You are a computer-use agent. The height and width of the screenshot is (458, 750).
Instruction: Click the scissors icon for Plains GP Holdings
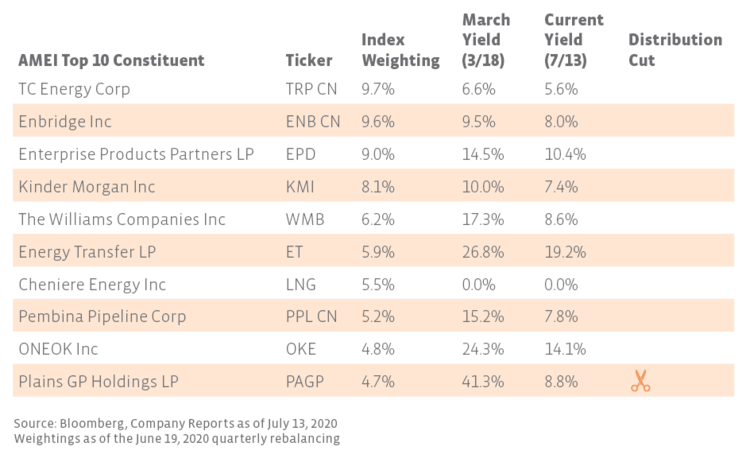[640, 381]
